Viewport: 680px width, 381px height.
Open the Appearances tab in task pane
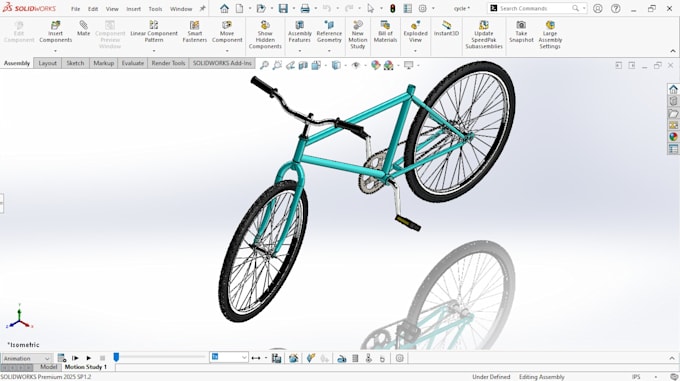coord(673,137)
